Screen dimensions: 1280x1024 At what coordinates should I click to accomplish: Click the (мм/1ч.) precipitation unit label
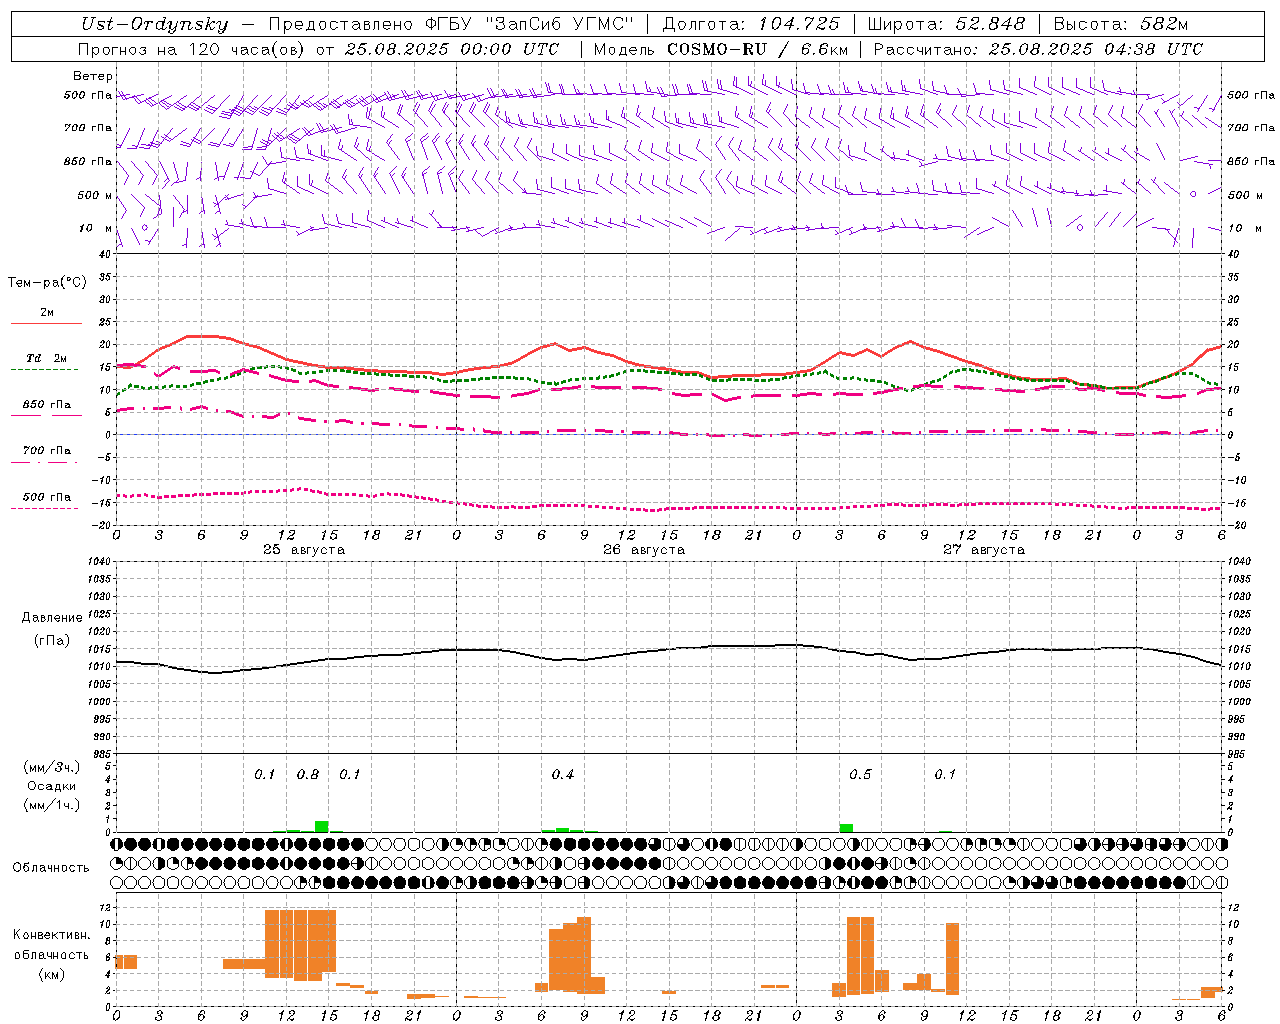click(x=52, y=805)
